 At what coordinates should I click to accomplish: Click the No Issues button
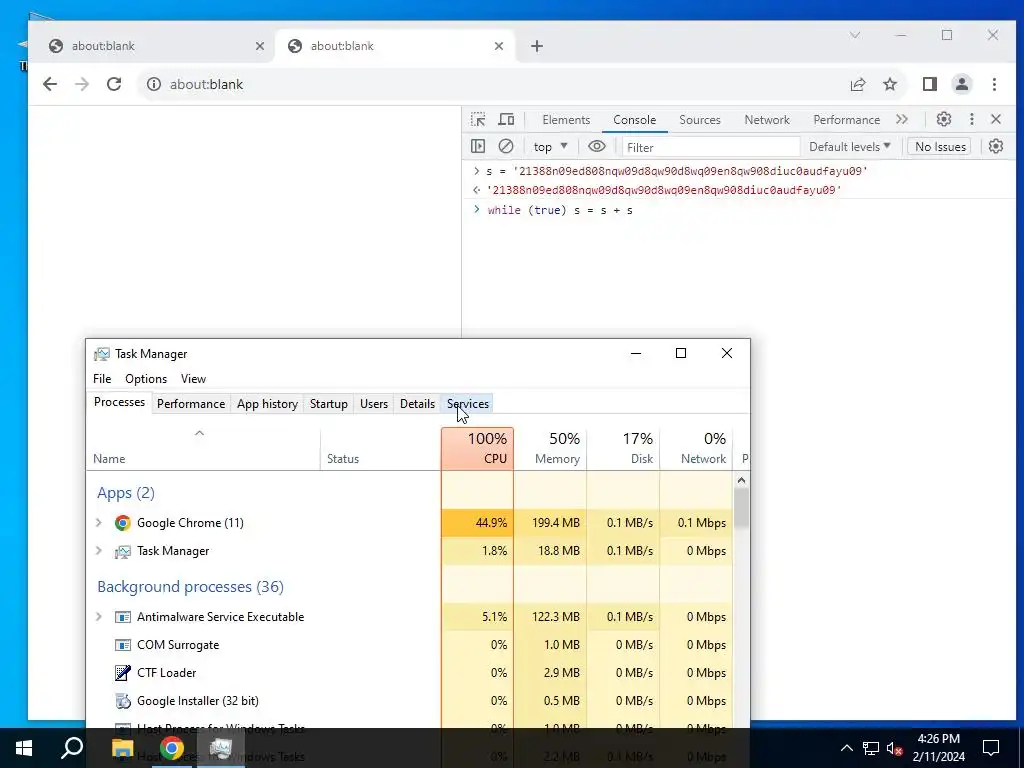(940, 147)
